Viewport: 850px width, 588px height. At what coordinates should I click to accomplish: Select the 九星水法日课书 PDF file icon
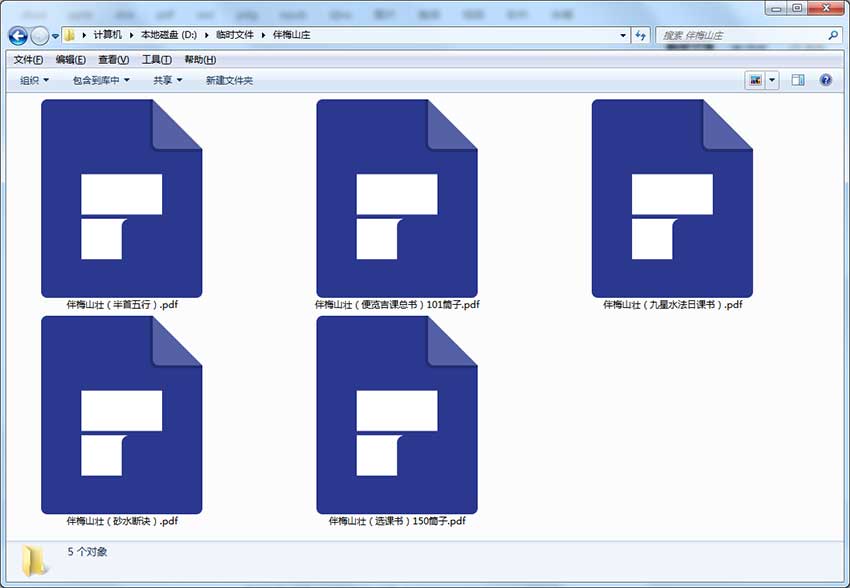672,198
